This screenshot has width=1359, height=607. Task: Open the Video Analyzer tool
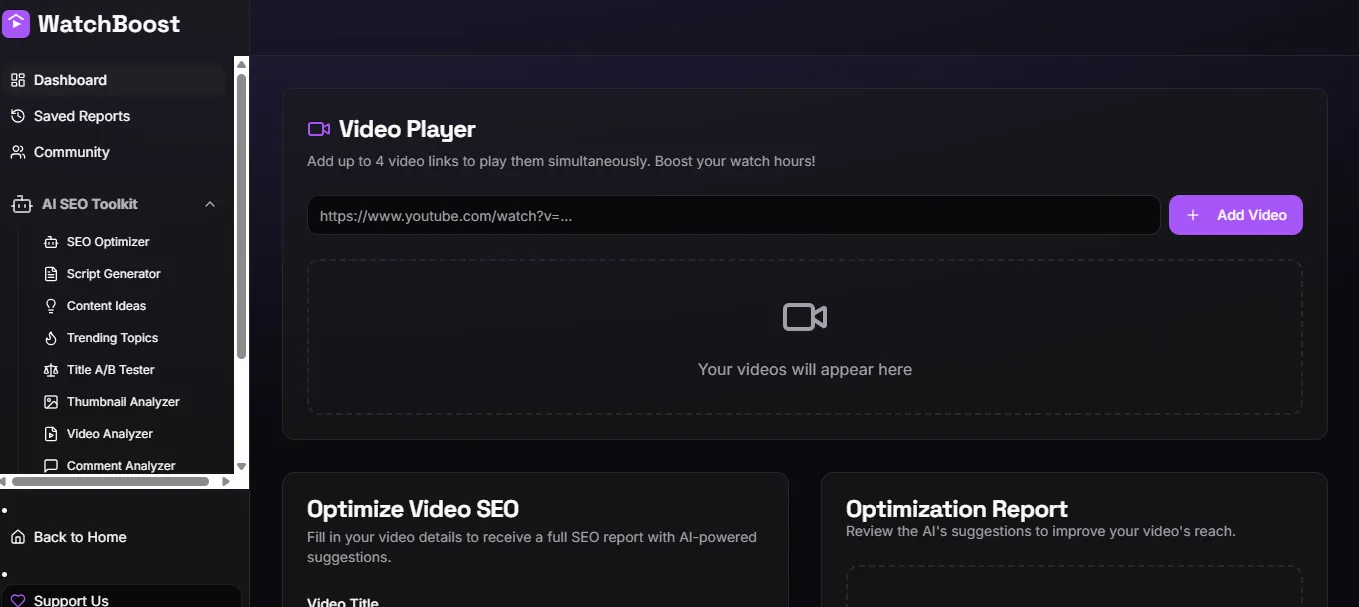click(109, 434)
